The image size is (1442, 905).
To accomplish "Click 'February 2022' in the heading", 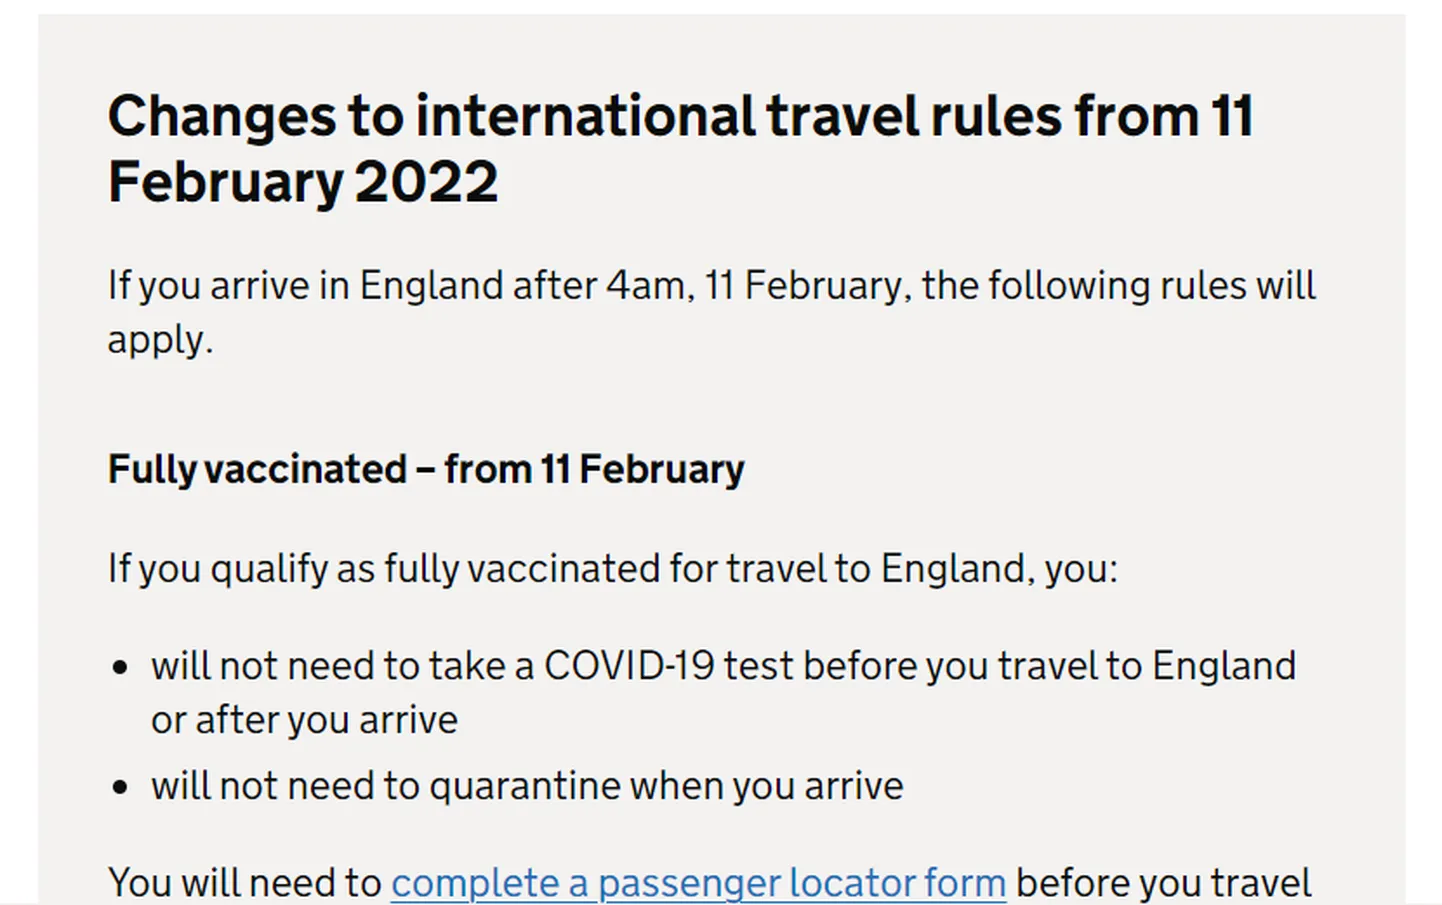I will (303, 182).
